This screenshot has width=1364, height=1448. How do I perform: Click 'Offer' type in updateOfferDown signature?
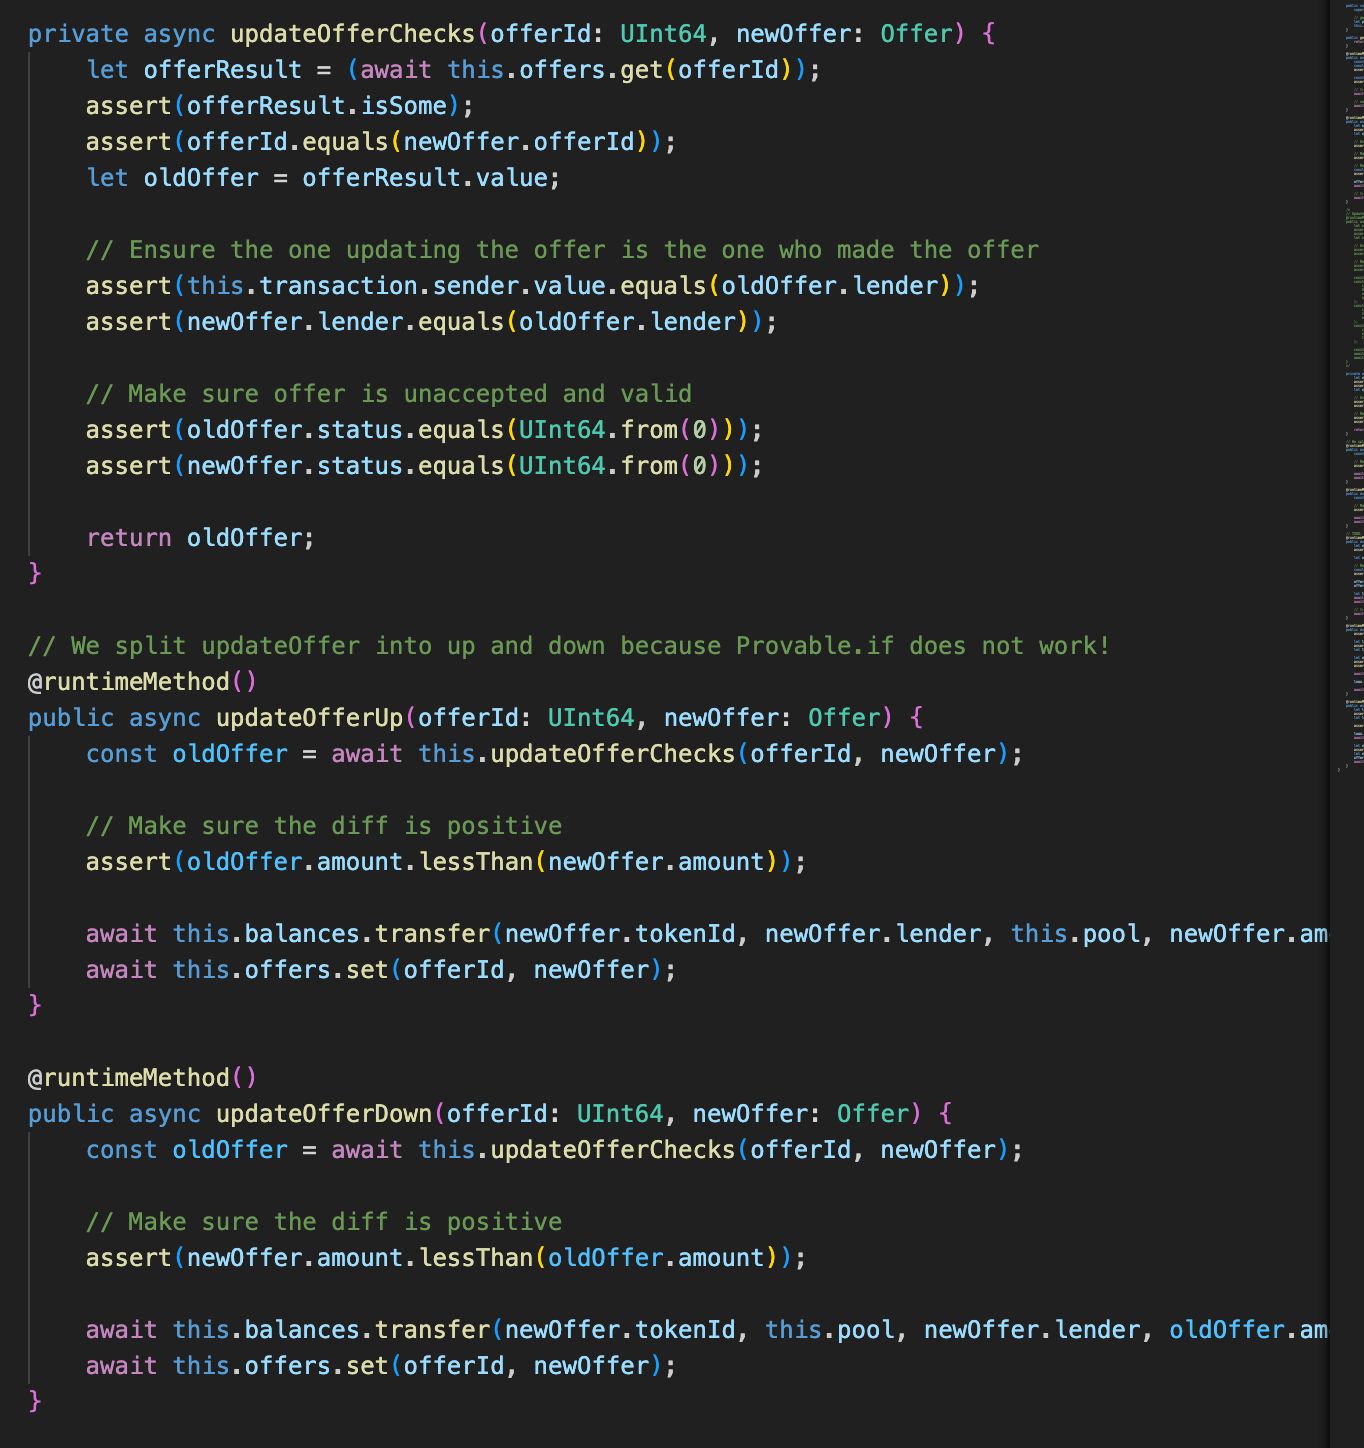tap(873, 1114)
